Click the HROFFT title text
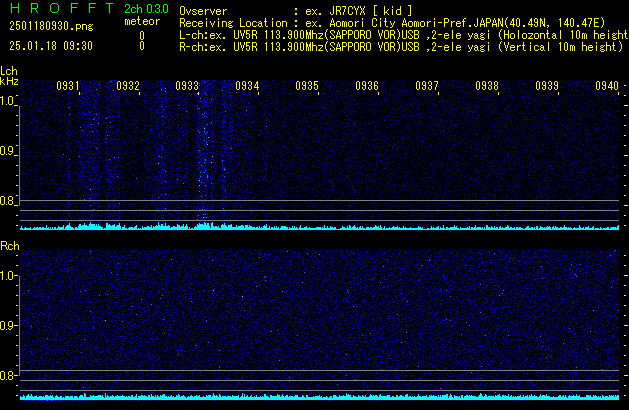Image resolution: width=629 pixels, height=410 pixels. coord(62,8)
